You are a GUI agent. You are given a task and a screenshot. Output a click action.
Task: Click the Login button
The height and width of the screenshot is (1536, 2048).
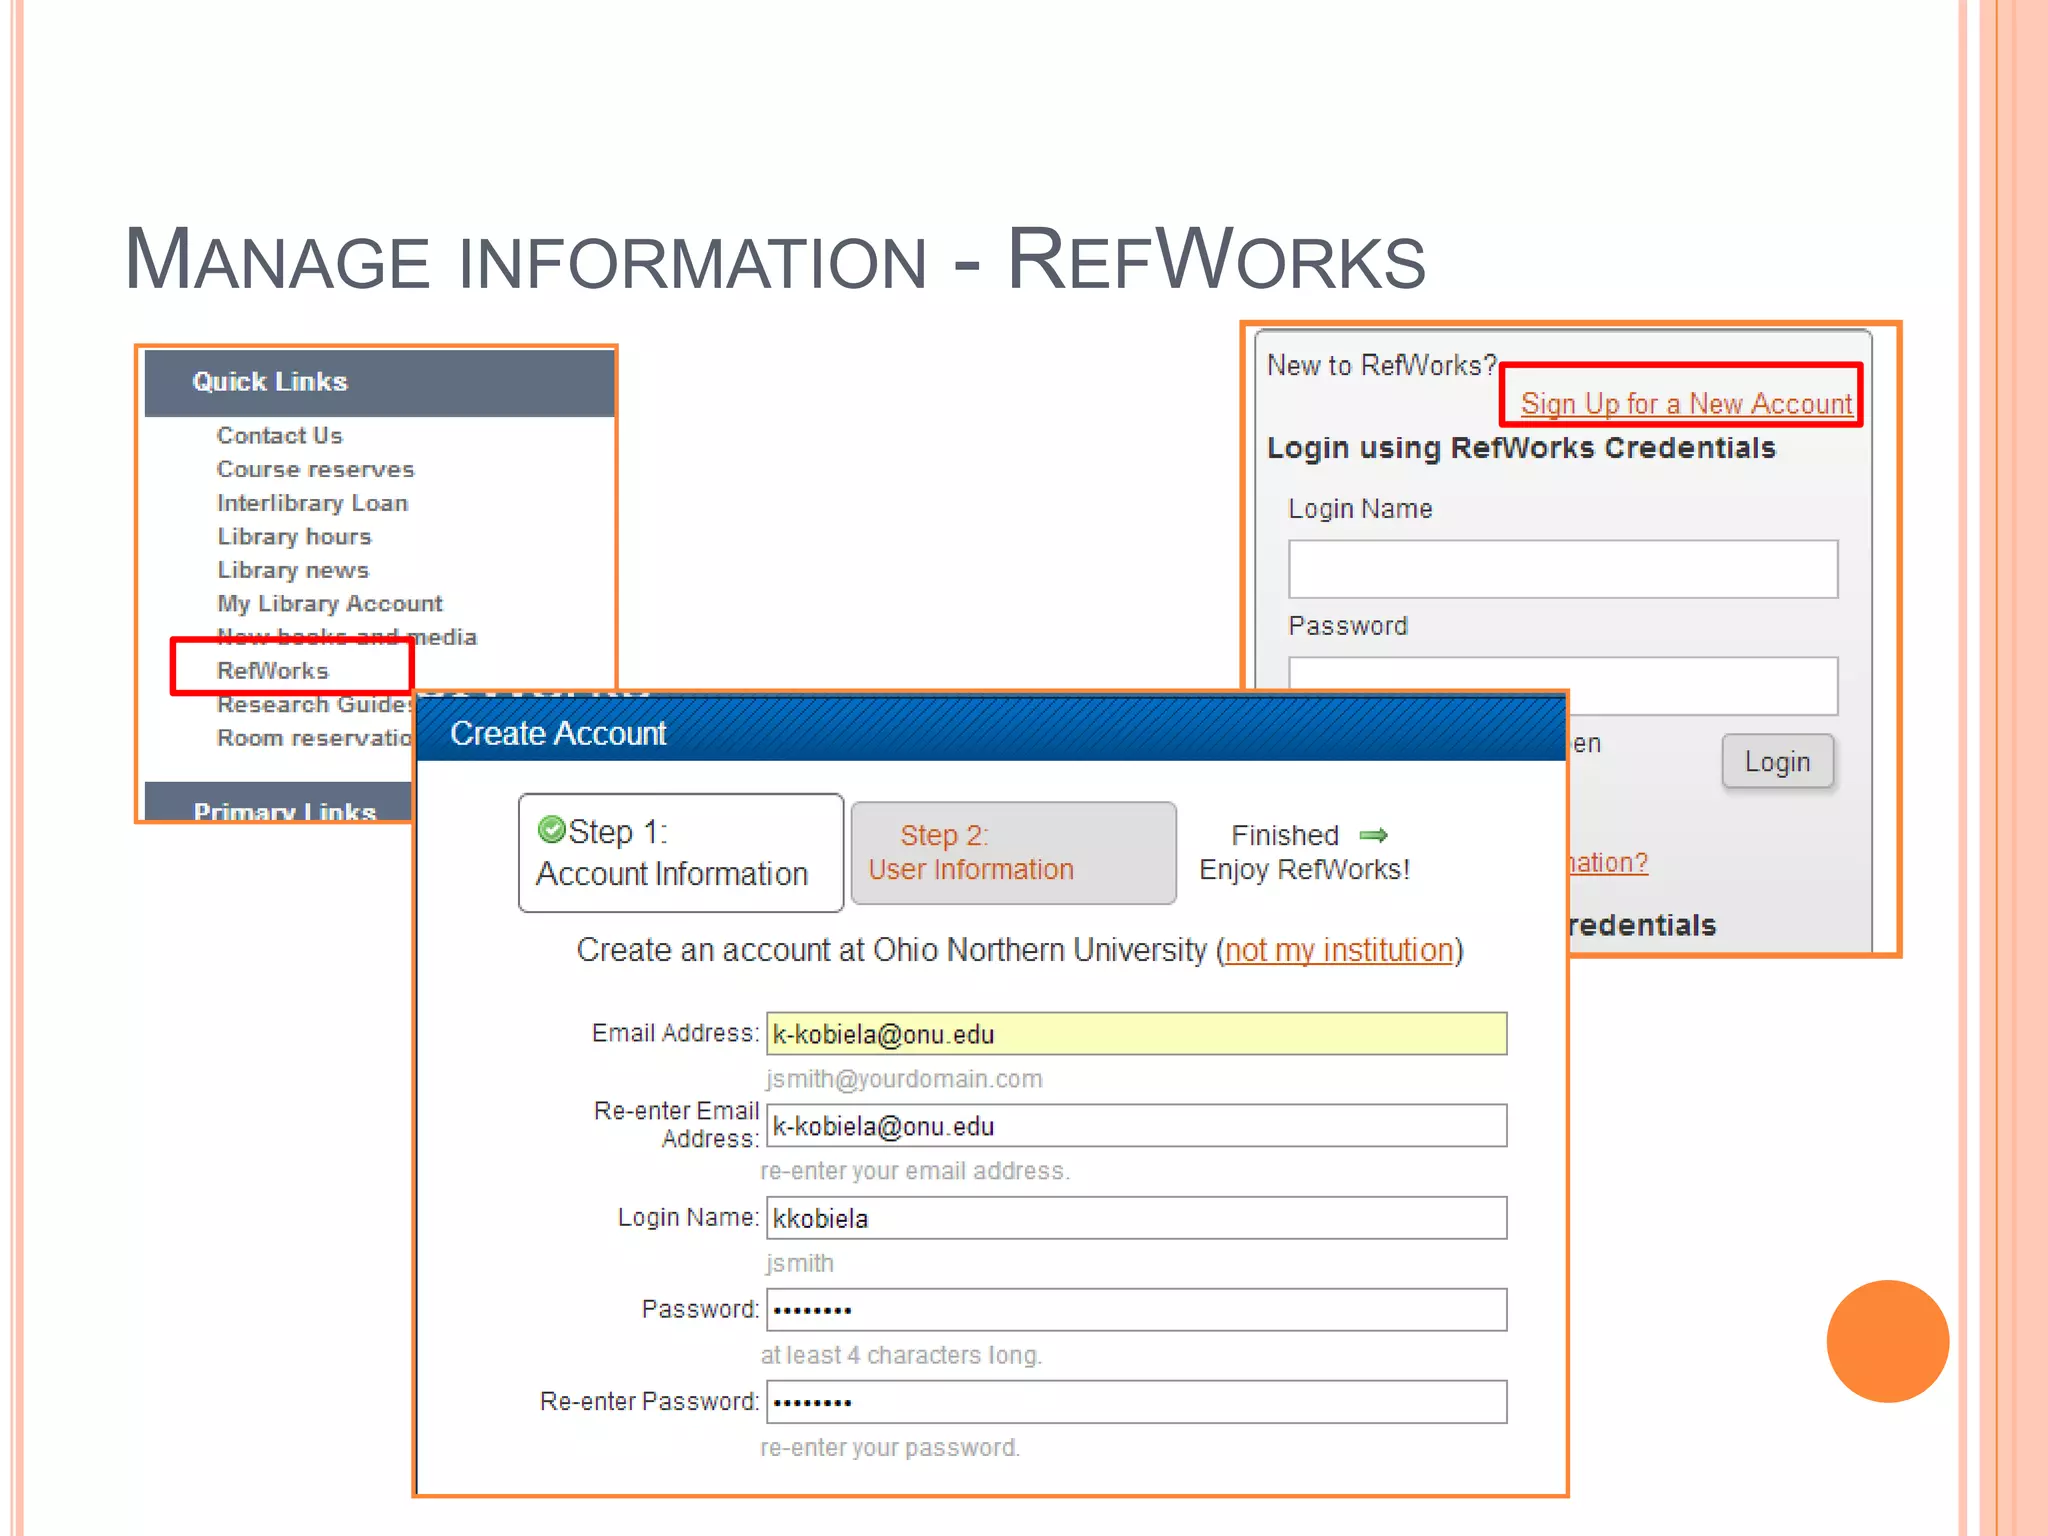click(x=1777, y=762)
